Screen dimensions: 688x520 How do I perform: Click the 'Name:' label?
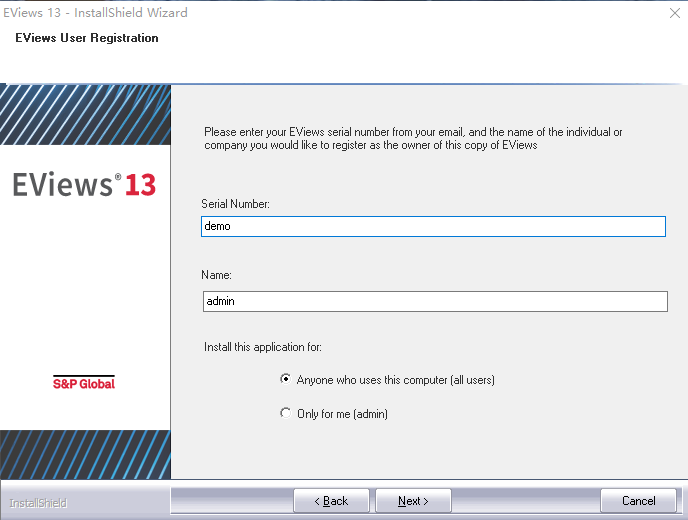(216, 275)
